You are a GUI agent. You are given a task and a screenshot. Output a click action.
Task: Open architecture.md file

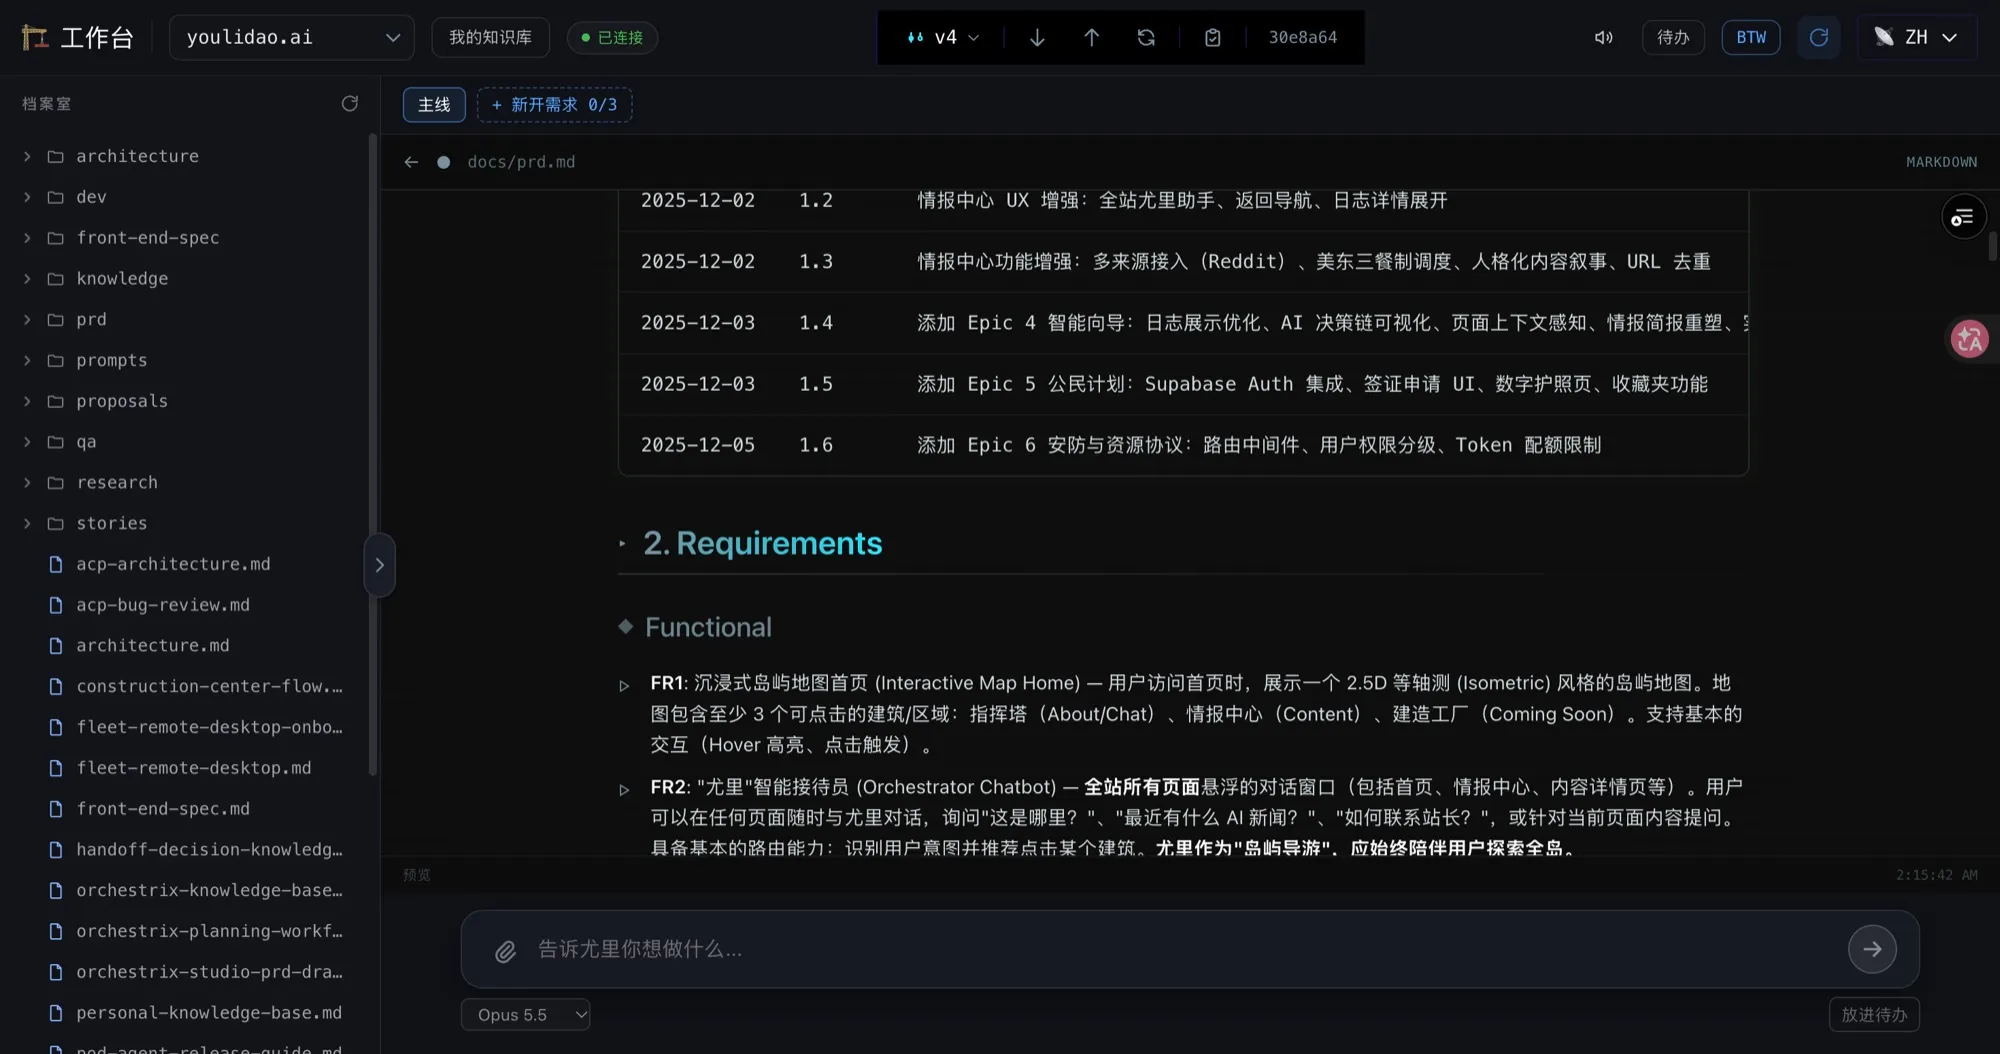185,646
